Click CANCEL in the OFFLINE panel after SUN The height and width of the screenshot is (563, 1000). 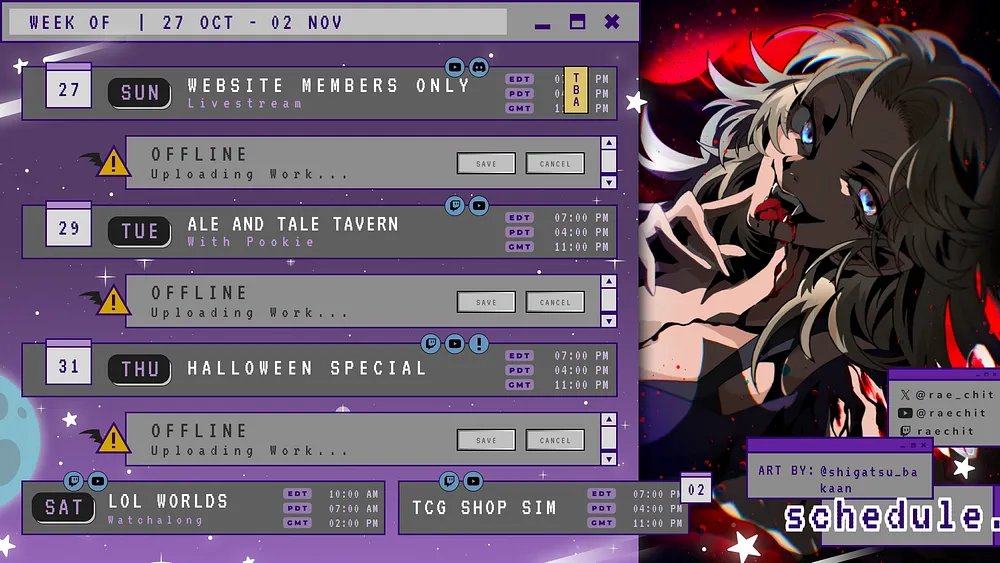555,163
